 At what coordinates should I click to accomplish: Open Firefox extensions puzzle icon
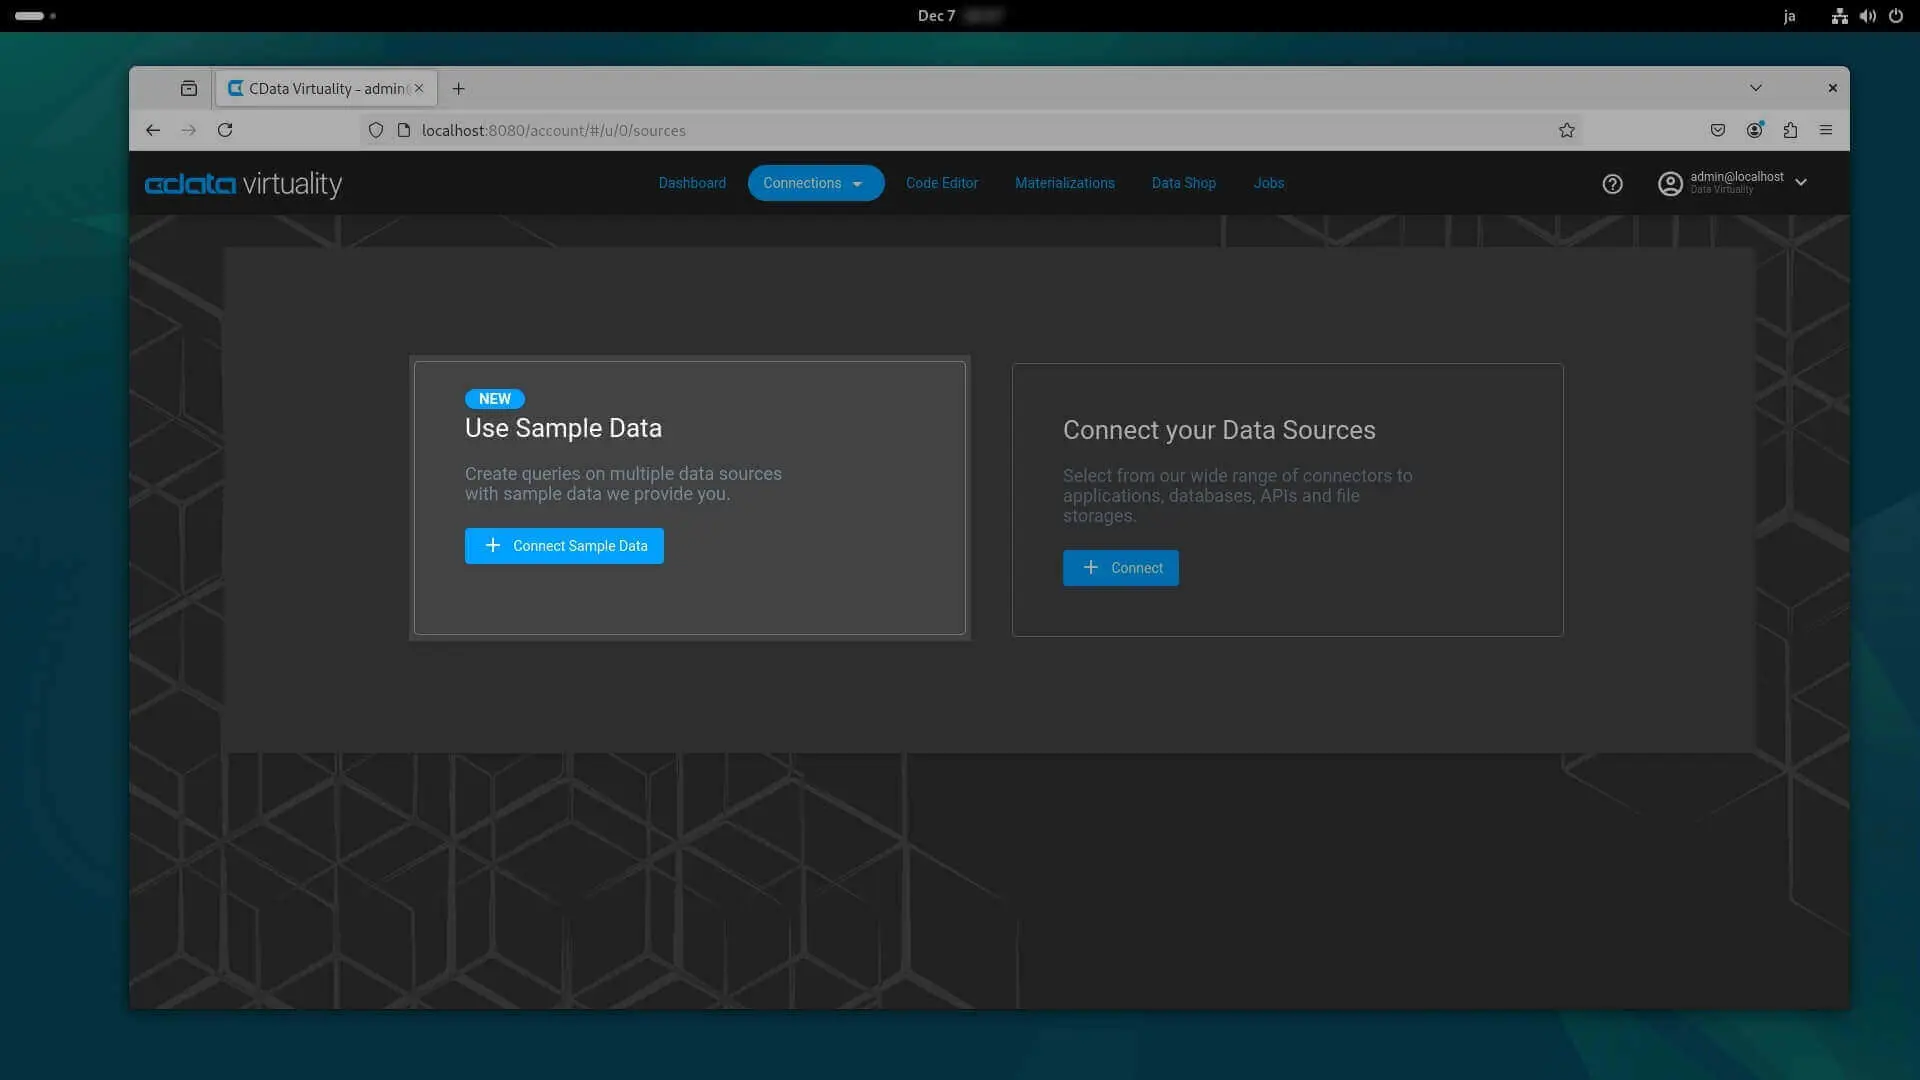point(1790,130)
